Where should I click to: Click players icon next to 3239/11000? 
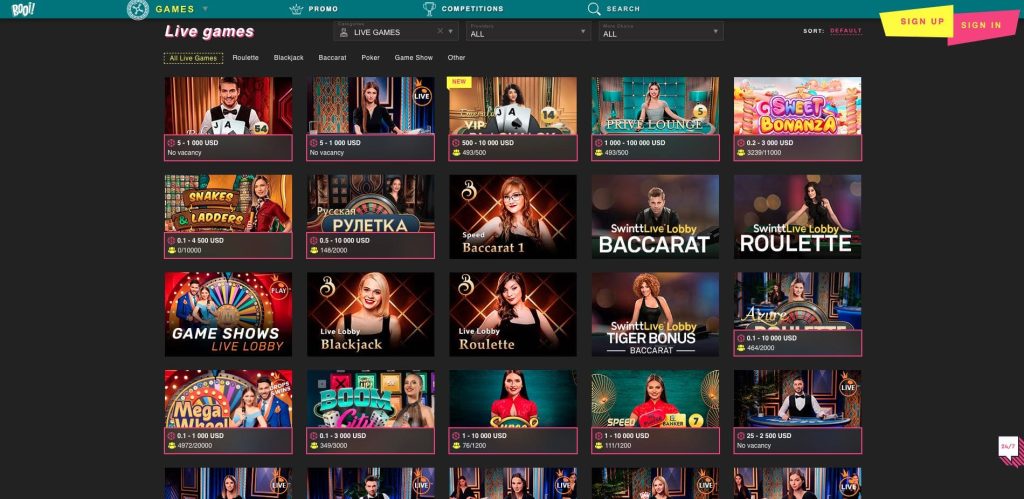[x=741, y=153]
